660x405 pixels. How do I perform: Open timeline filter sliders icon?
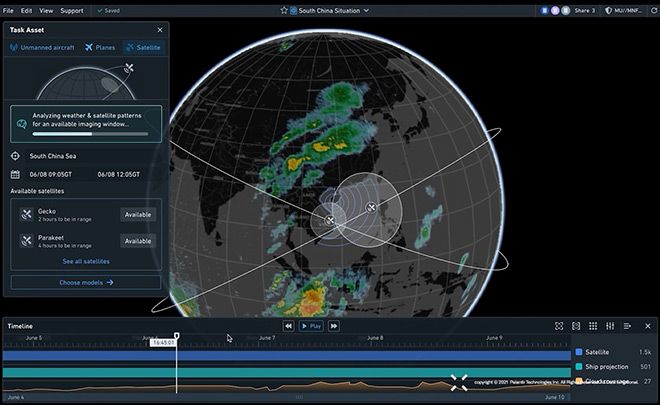click(610, 326)
